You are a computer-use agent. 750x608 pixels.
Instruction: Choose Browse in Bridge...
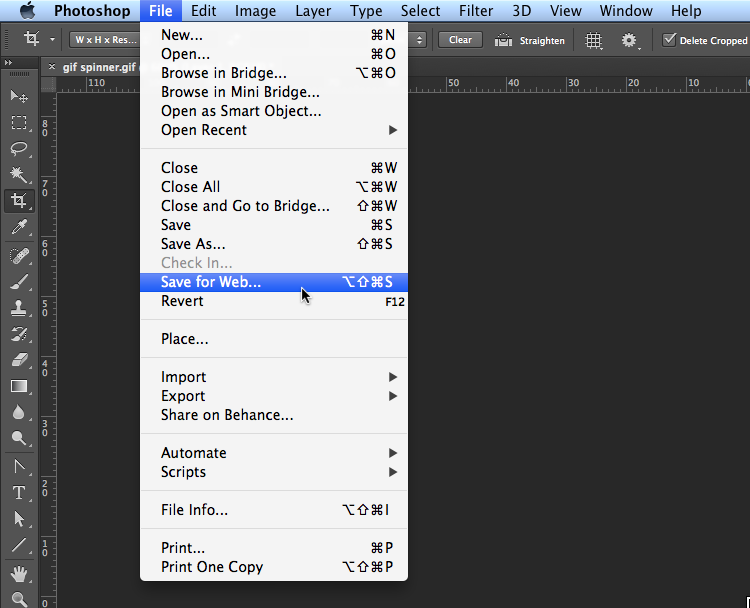[x=274, y=73]
